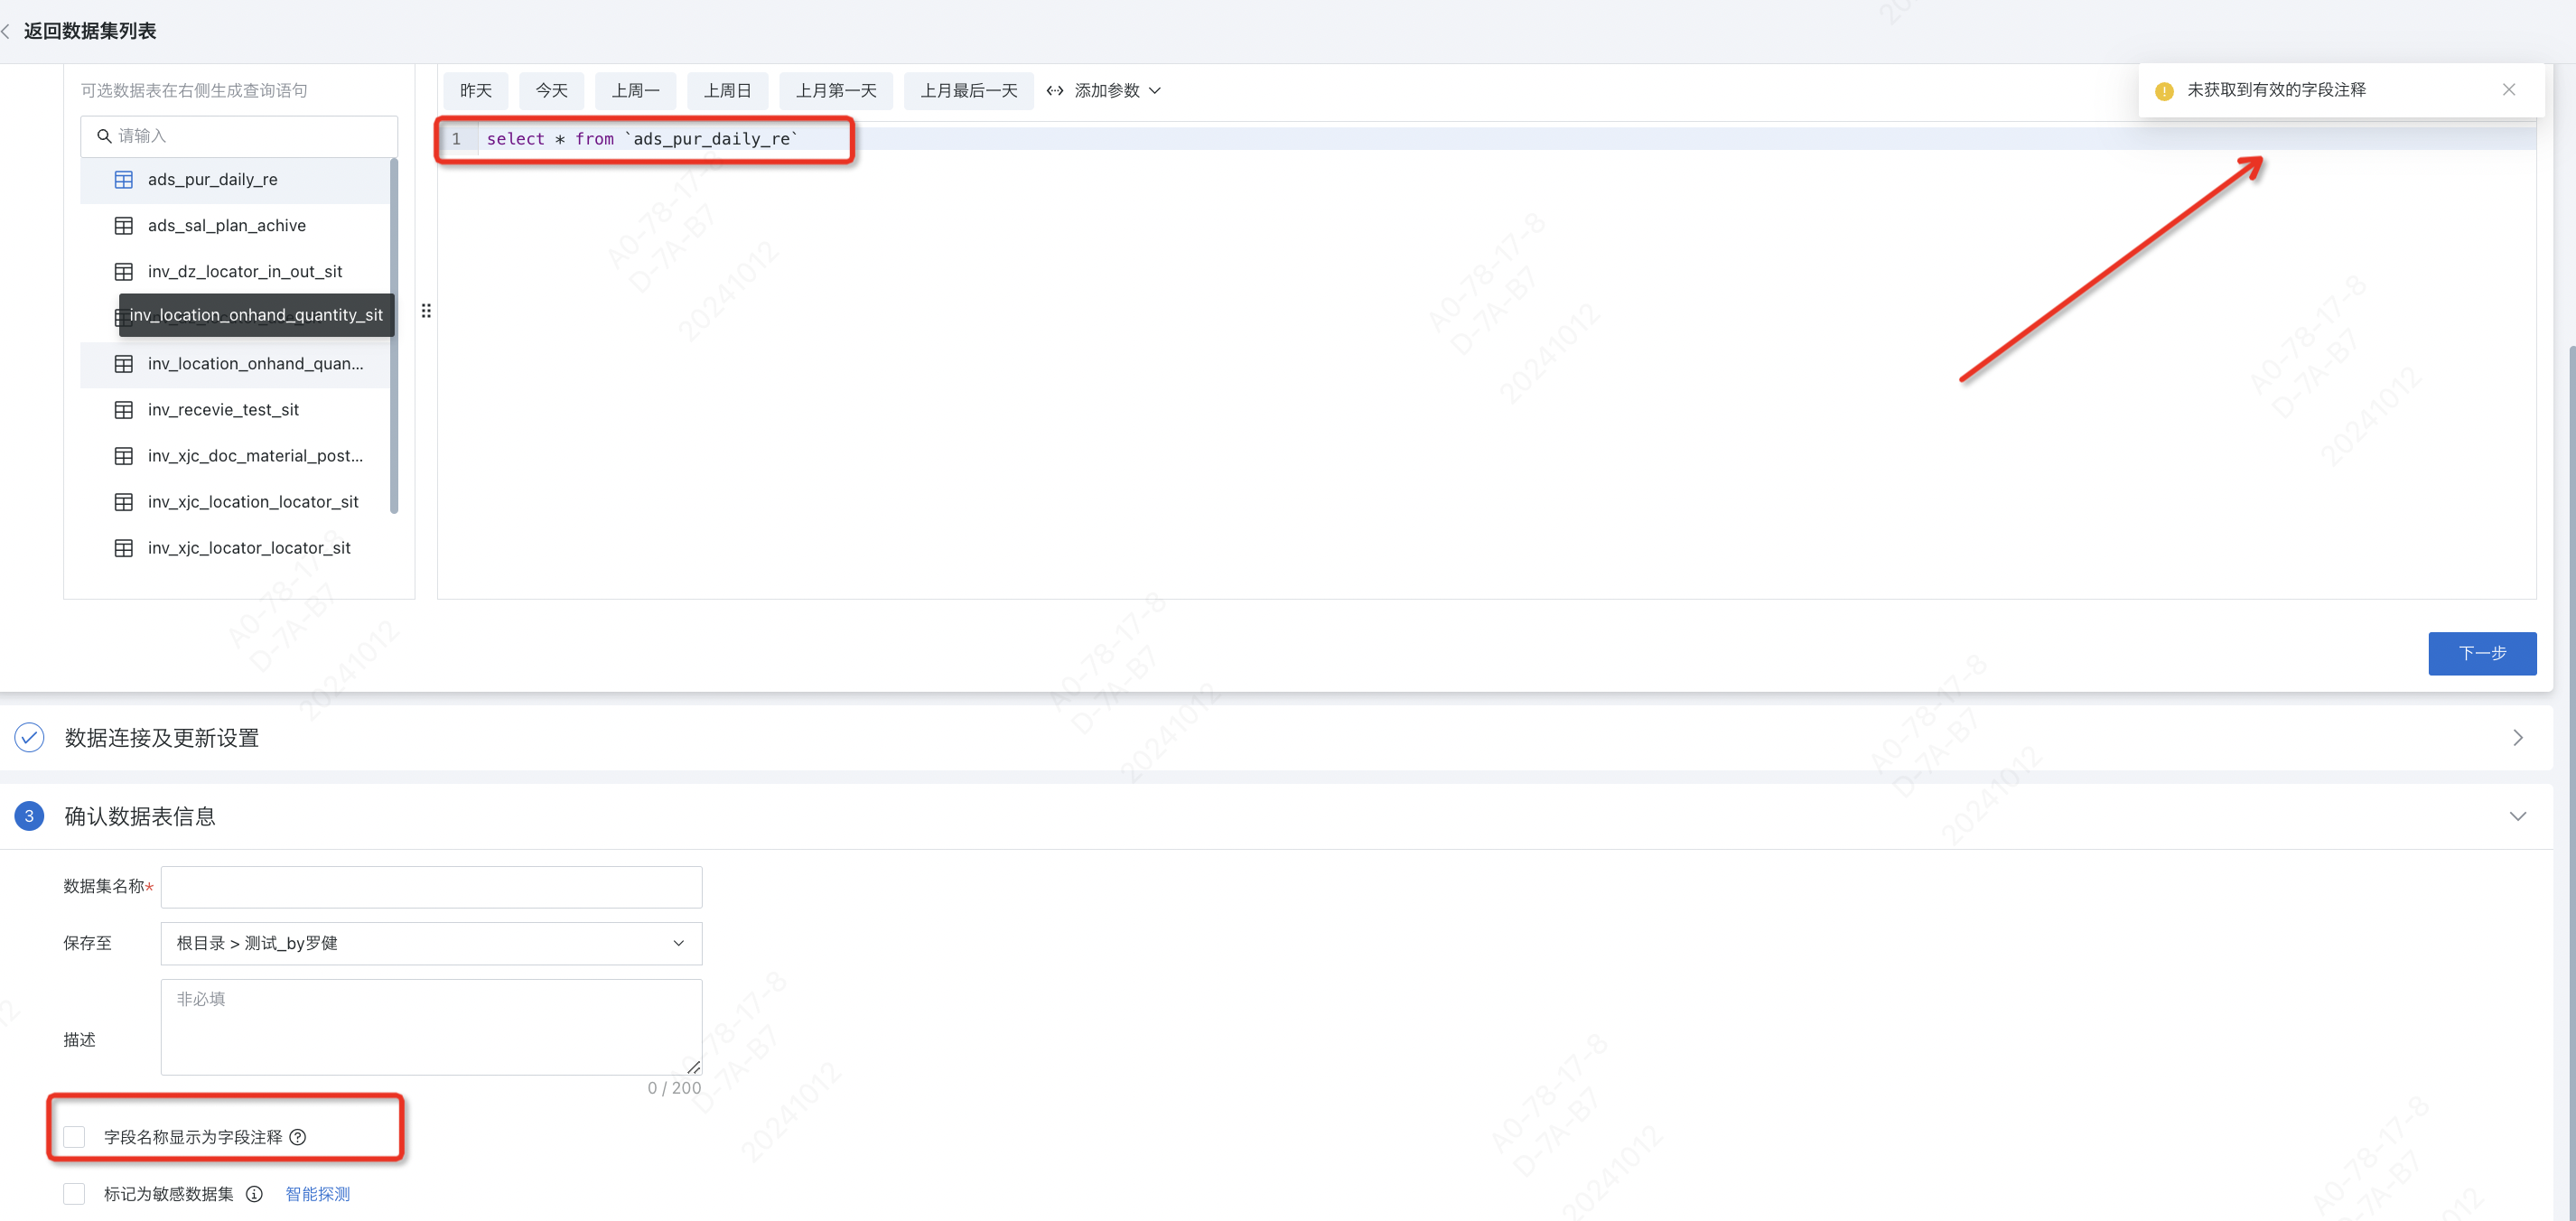Screen dimensions: 2576x1221
Task: Click the parameter code icon beside 添加参数
Action: tap(1055, 91)
